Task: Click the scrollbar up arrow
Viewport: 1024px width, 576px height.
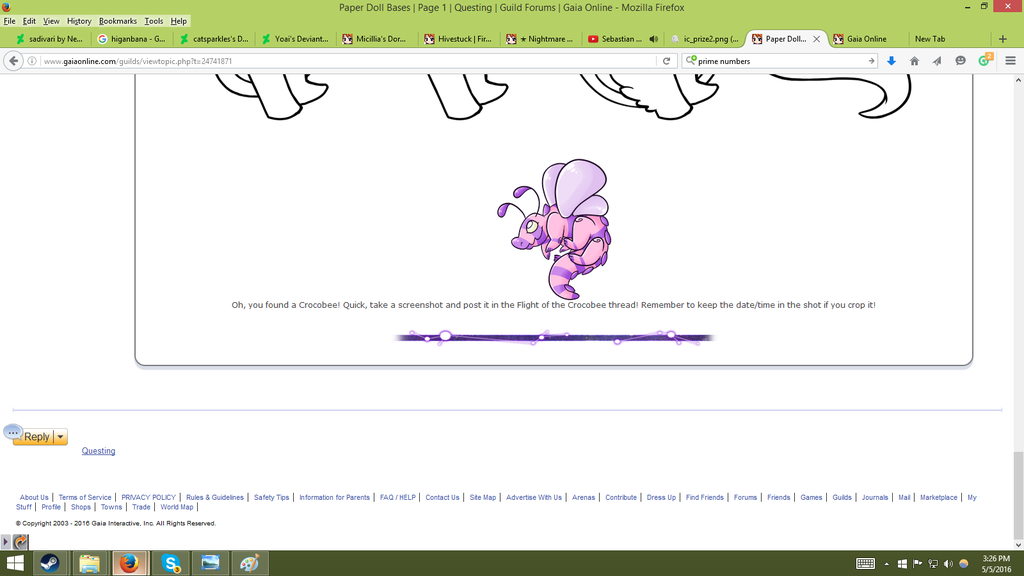Action: (1018, 80)
